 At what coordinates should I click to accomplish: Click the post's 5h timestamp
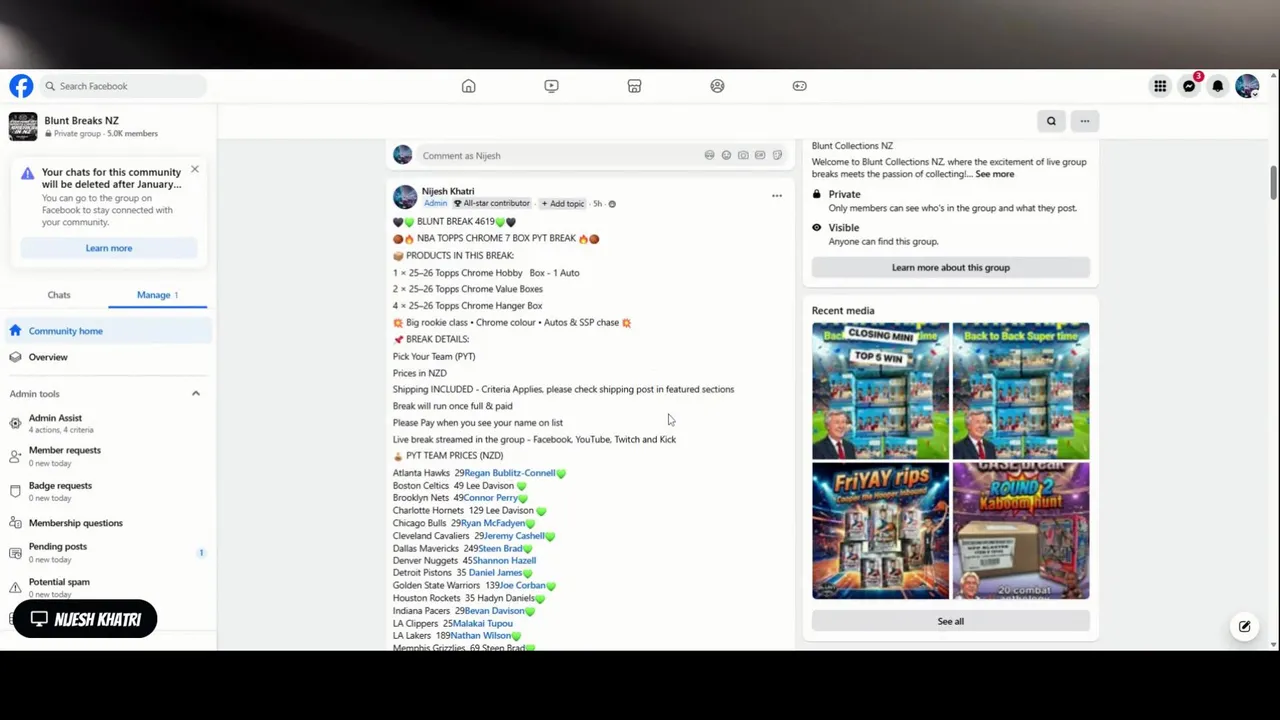[597, 204]
